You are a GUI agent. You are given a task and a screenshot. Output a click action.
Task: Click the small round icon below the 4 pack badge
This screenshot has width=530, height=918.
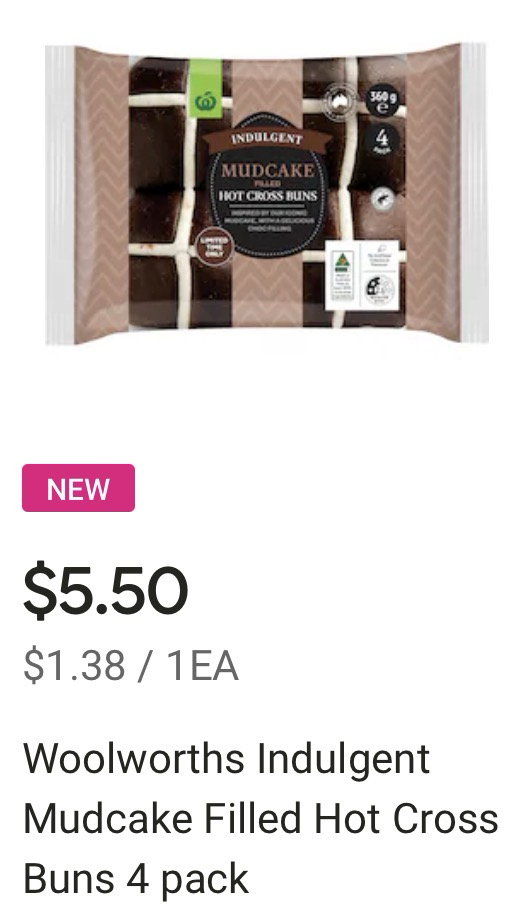click(x=382, y=200)
